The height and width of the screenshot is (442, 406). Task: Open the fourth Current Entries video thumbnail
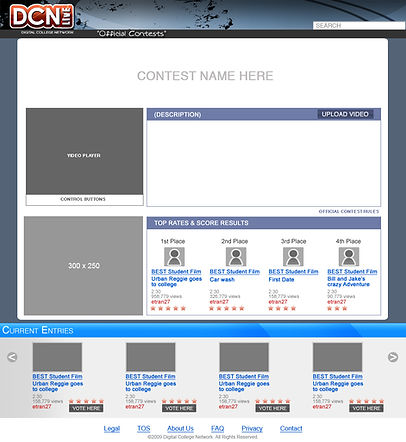338,357
